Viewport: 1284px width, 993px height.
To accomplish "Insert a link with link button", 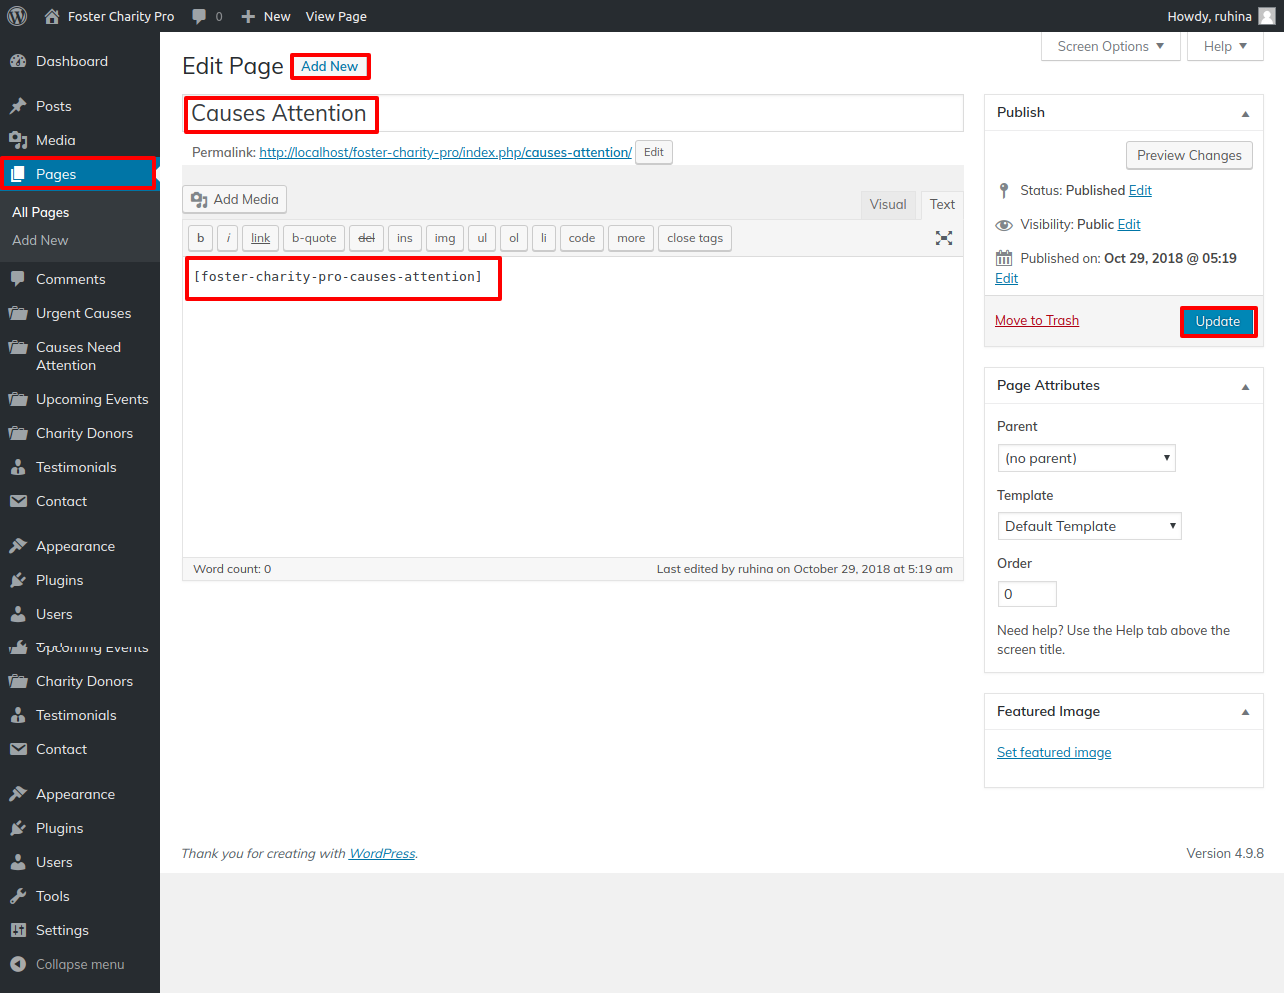I will pos(260,238).
